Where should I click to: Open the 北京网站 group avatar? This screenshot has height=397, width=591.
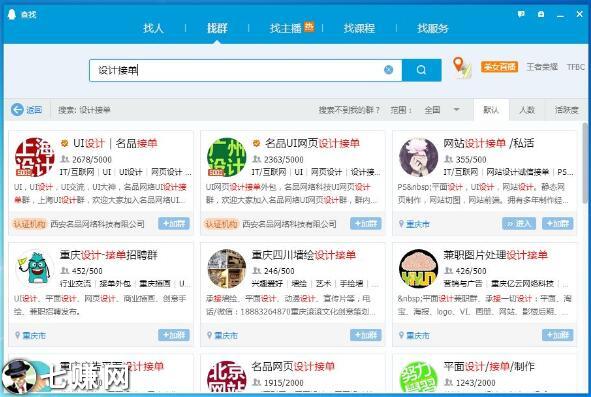click(x=227, y=376)
